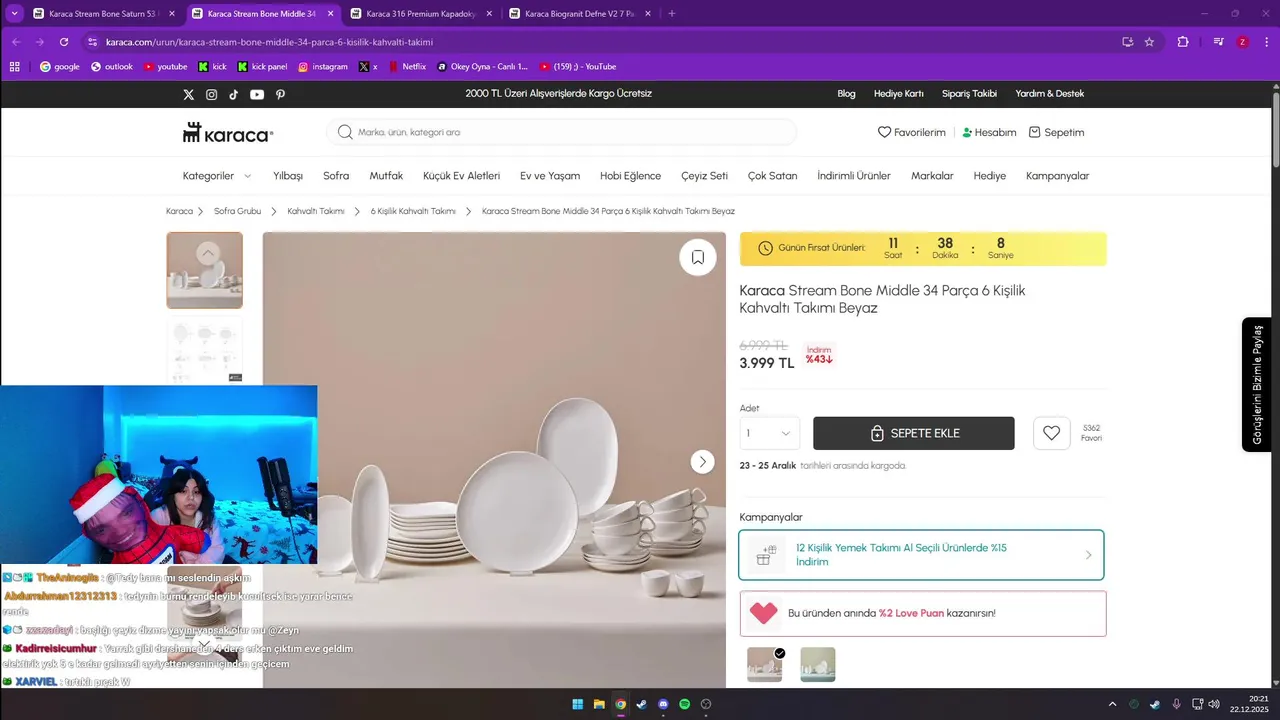Viewport: 1280px width, 720px height.
Task: Open İndirimli Ürünler menu
Action: coord(854,176)
